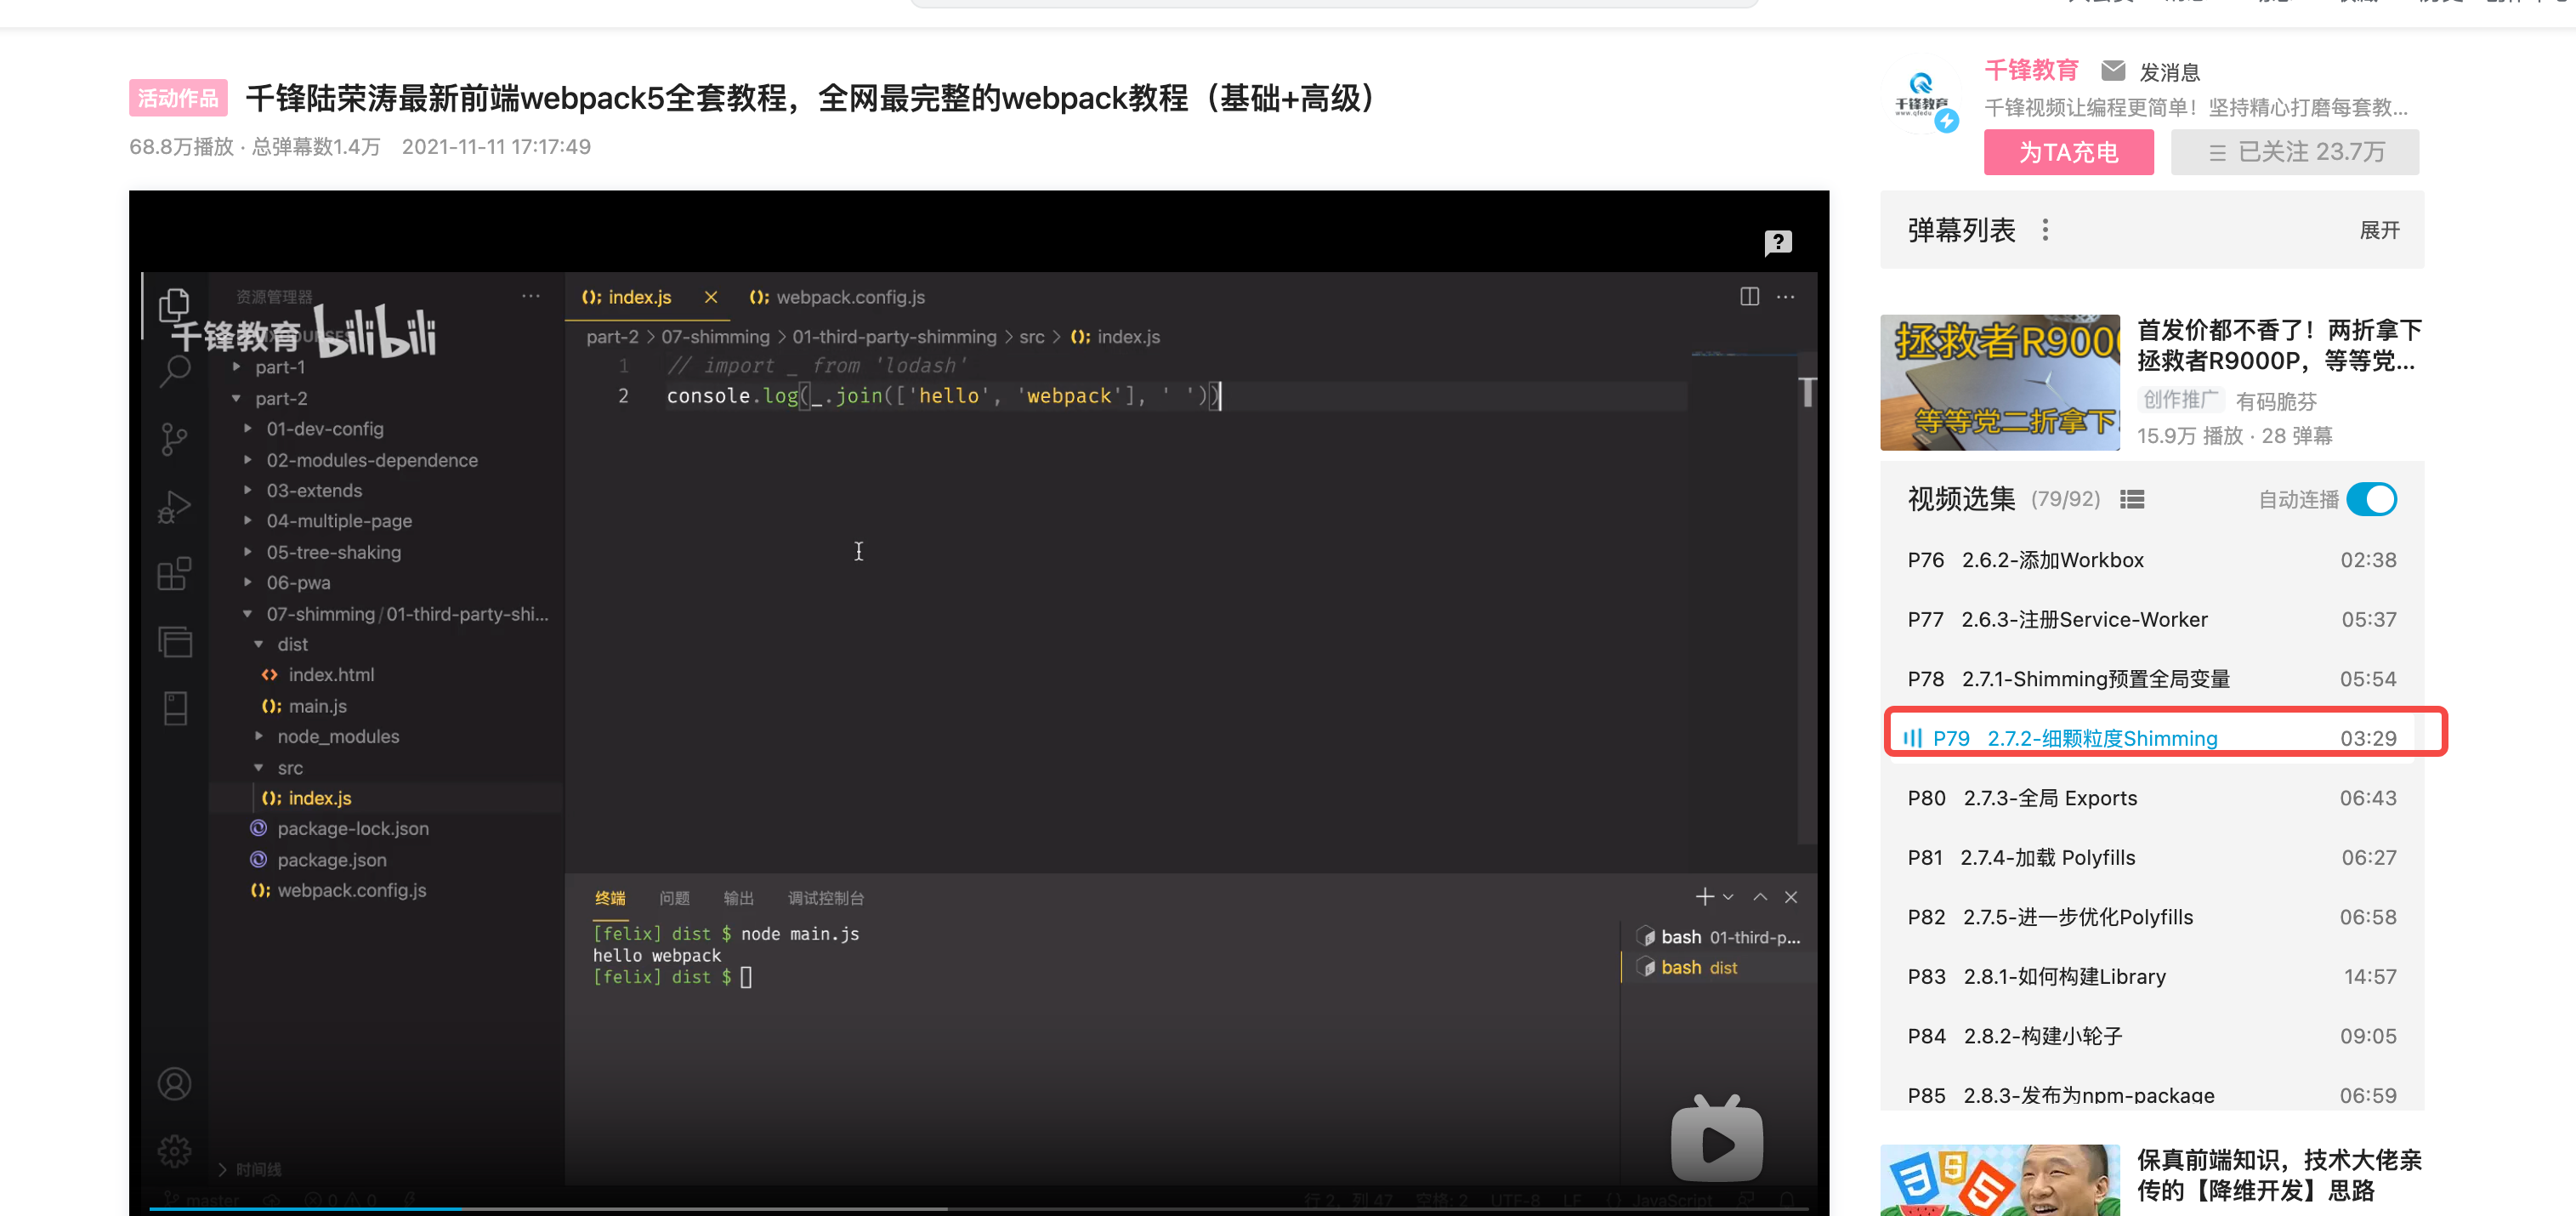The image size is (2576, 1216).
Task: Open index.html in dist folder
Action: (x=331, y=675)
